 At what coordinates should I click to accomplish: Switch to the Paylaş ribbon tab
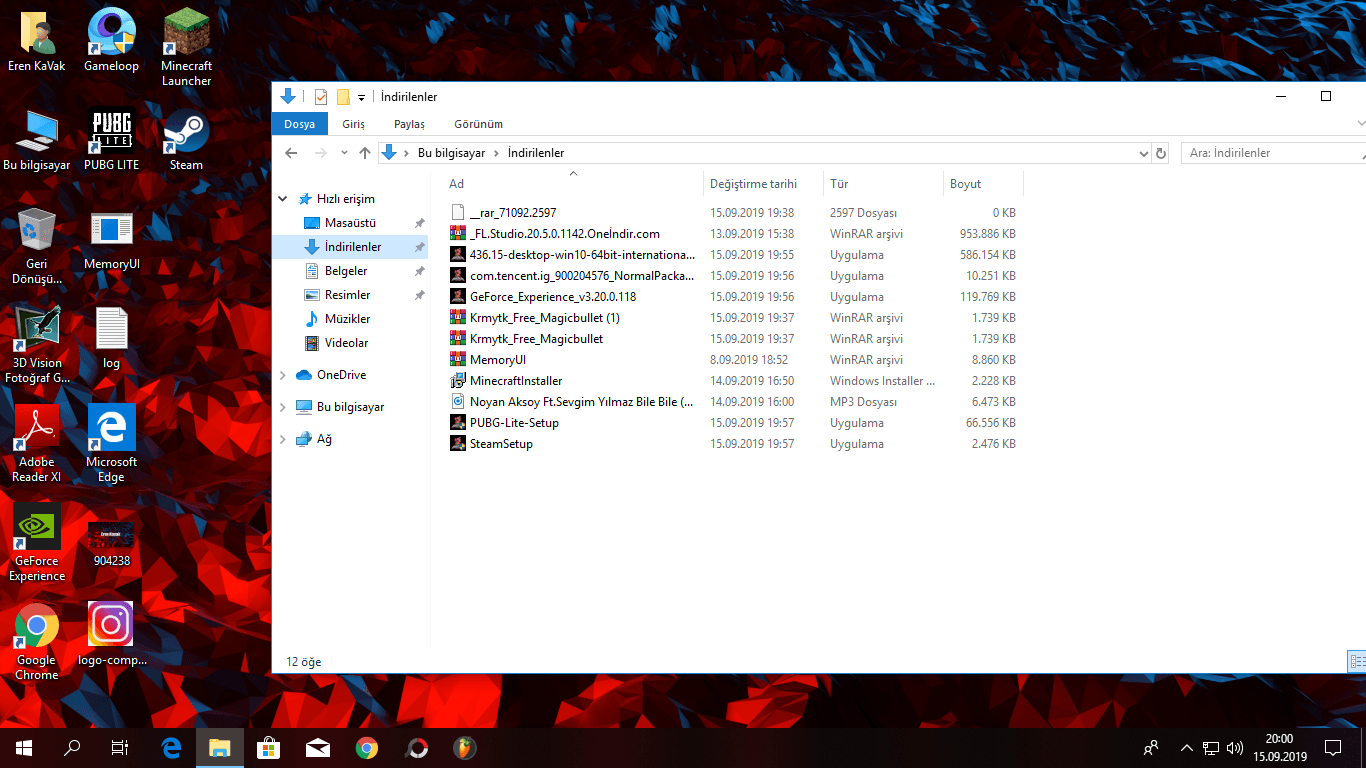pos(409,124)
